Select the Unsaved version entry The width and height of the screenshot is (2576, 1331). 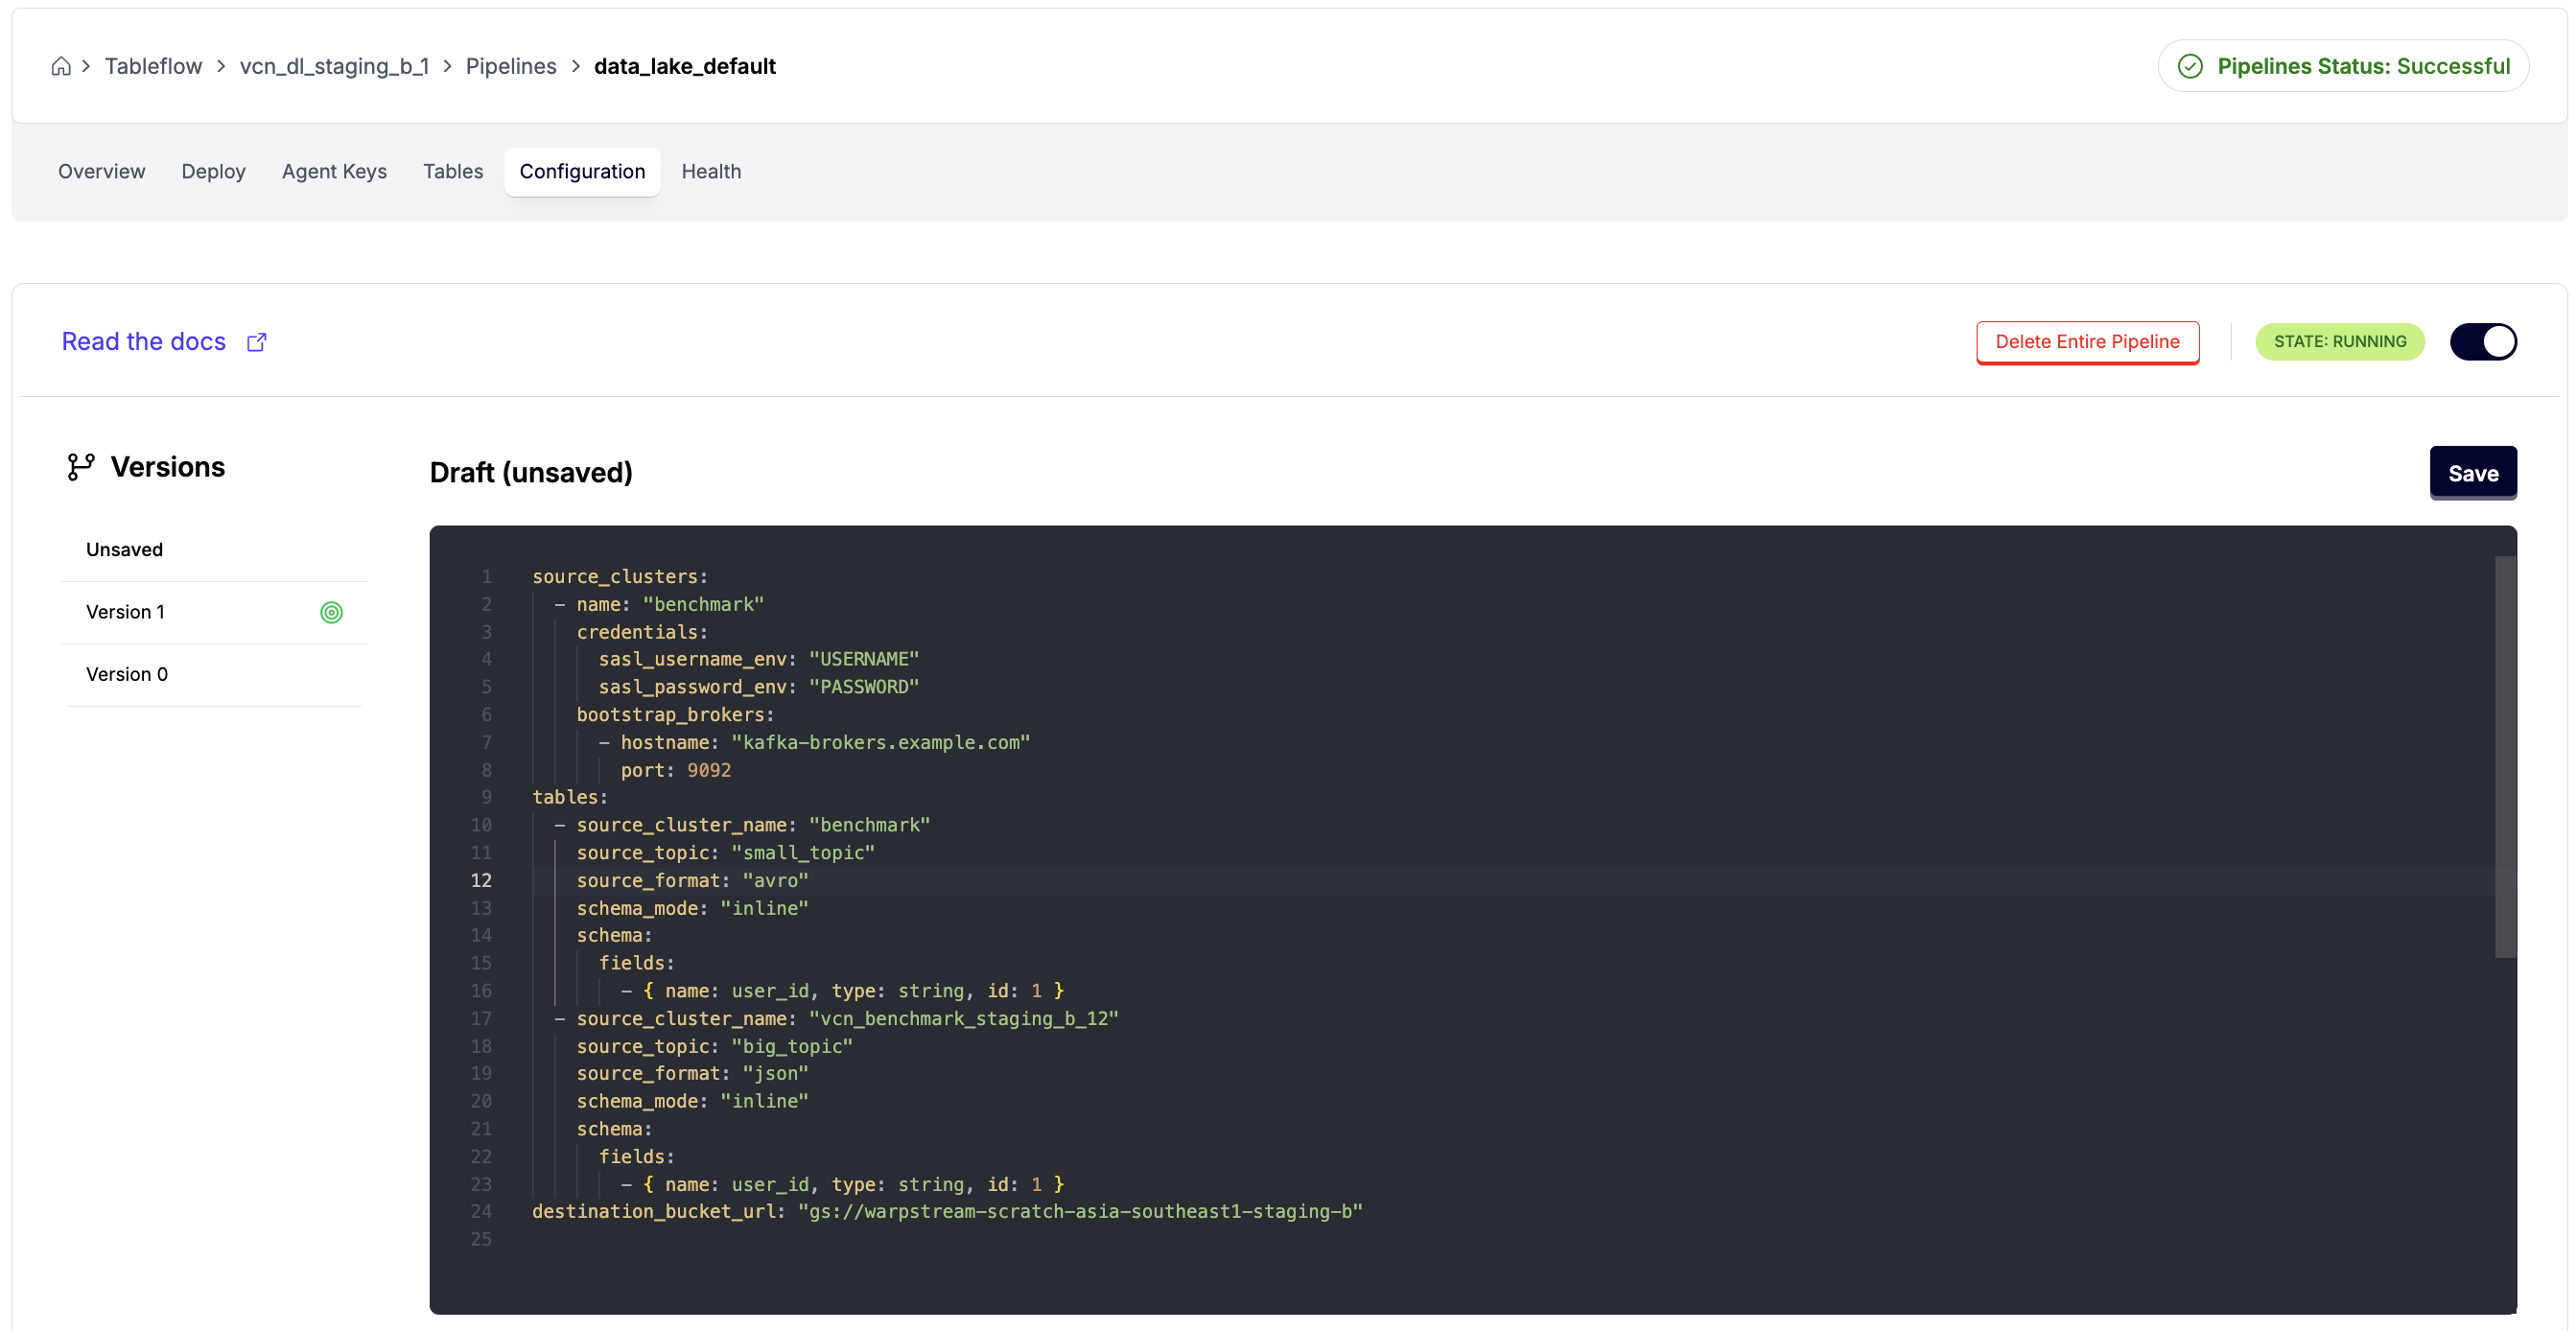pyautogui.click(x=124, y=549)
